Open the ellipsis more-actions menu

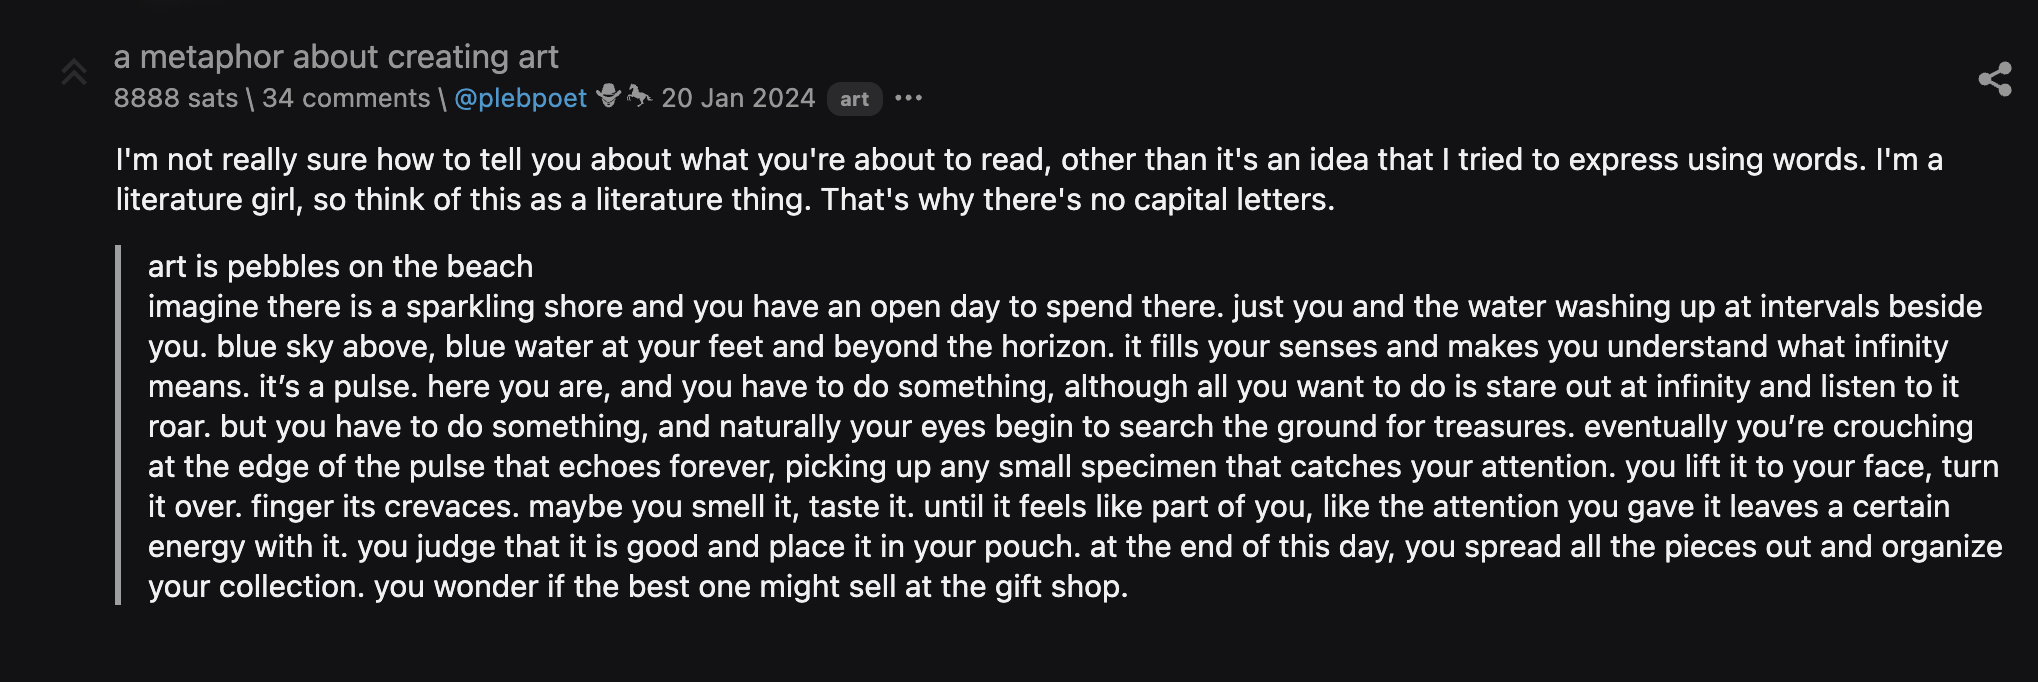(x=908, y=99)
